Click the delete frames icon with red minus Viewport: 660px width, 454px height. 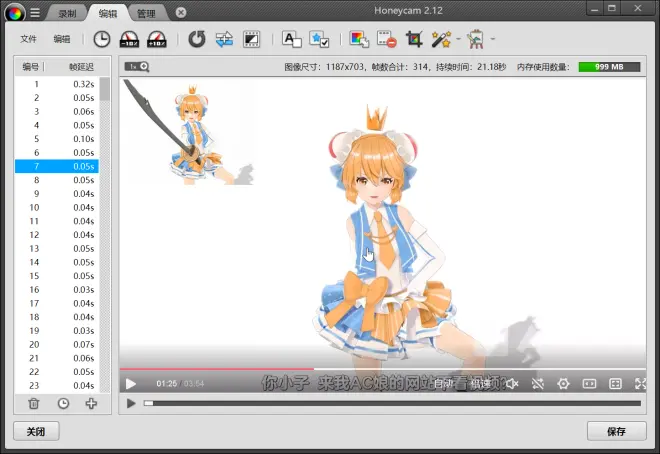tap(386, 39)
